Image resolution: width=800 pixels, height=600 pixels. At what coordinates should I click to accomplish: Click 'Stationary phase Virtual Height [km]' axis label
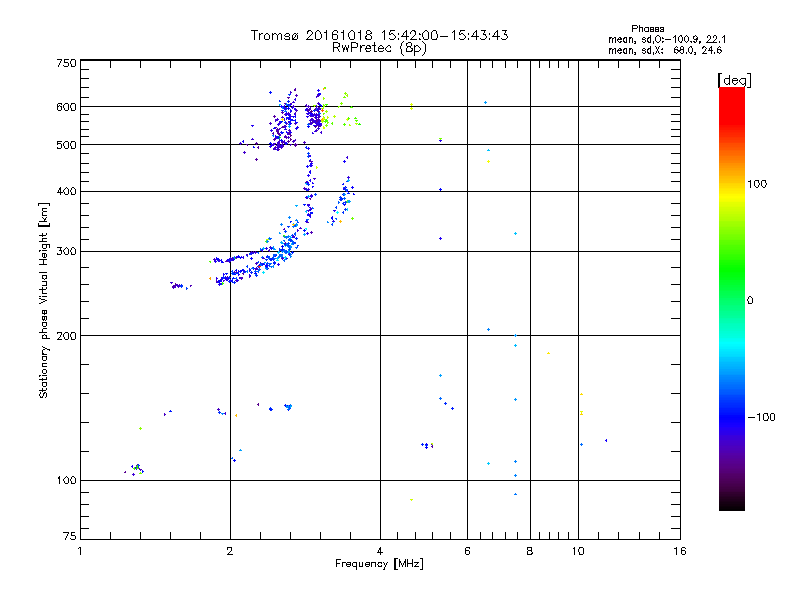click(x=43, y=301)
